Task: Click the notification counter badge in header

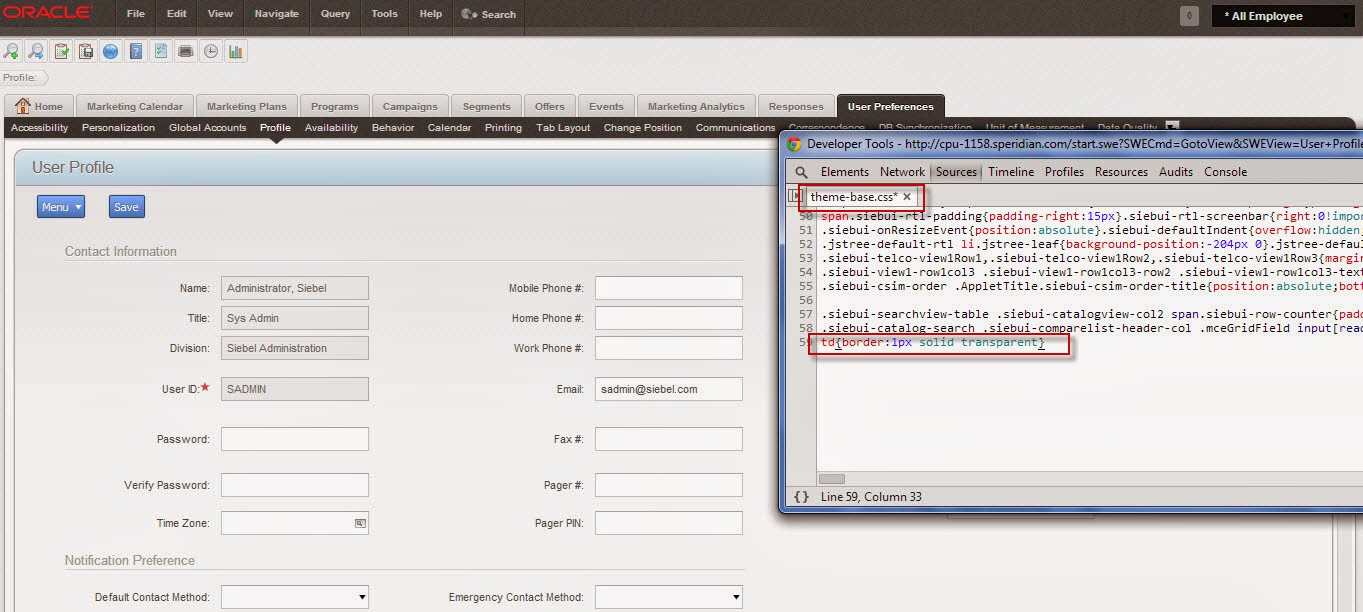Action: pyautogui.click(x=1189, y=16)
